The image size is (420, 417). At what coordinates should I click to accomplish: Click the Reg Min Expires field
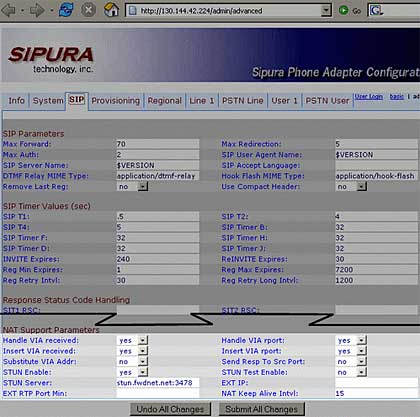coord(158,270)
